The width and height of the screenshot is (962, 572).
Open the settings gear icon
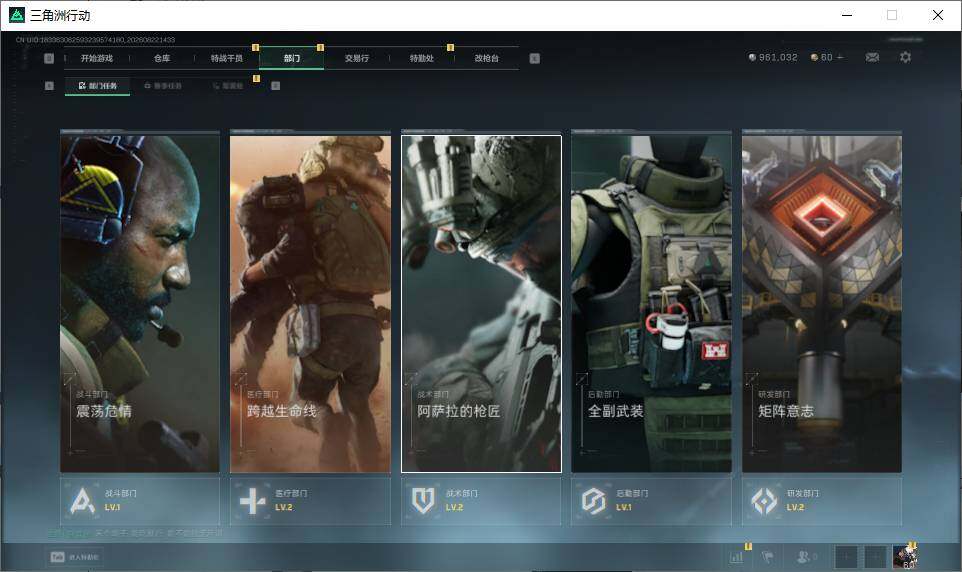pyautogui.click(x=905, y=57)
